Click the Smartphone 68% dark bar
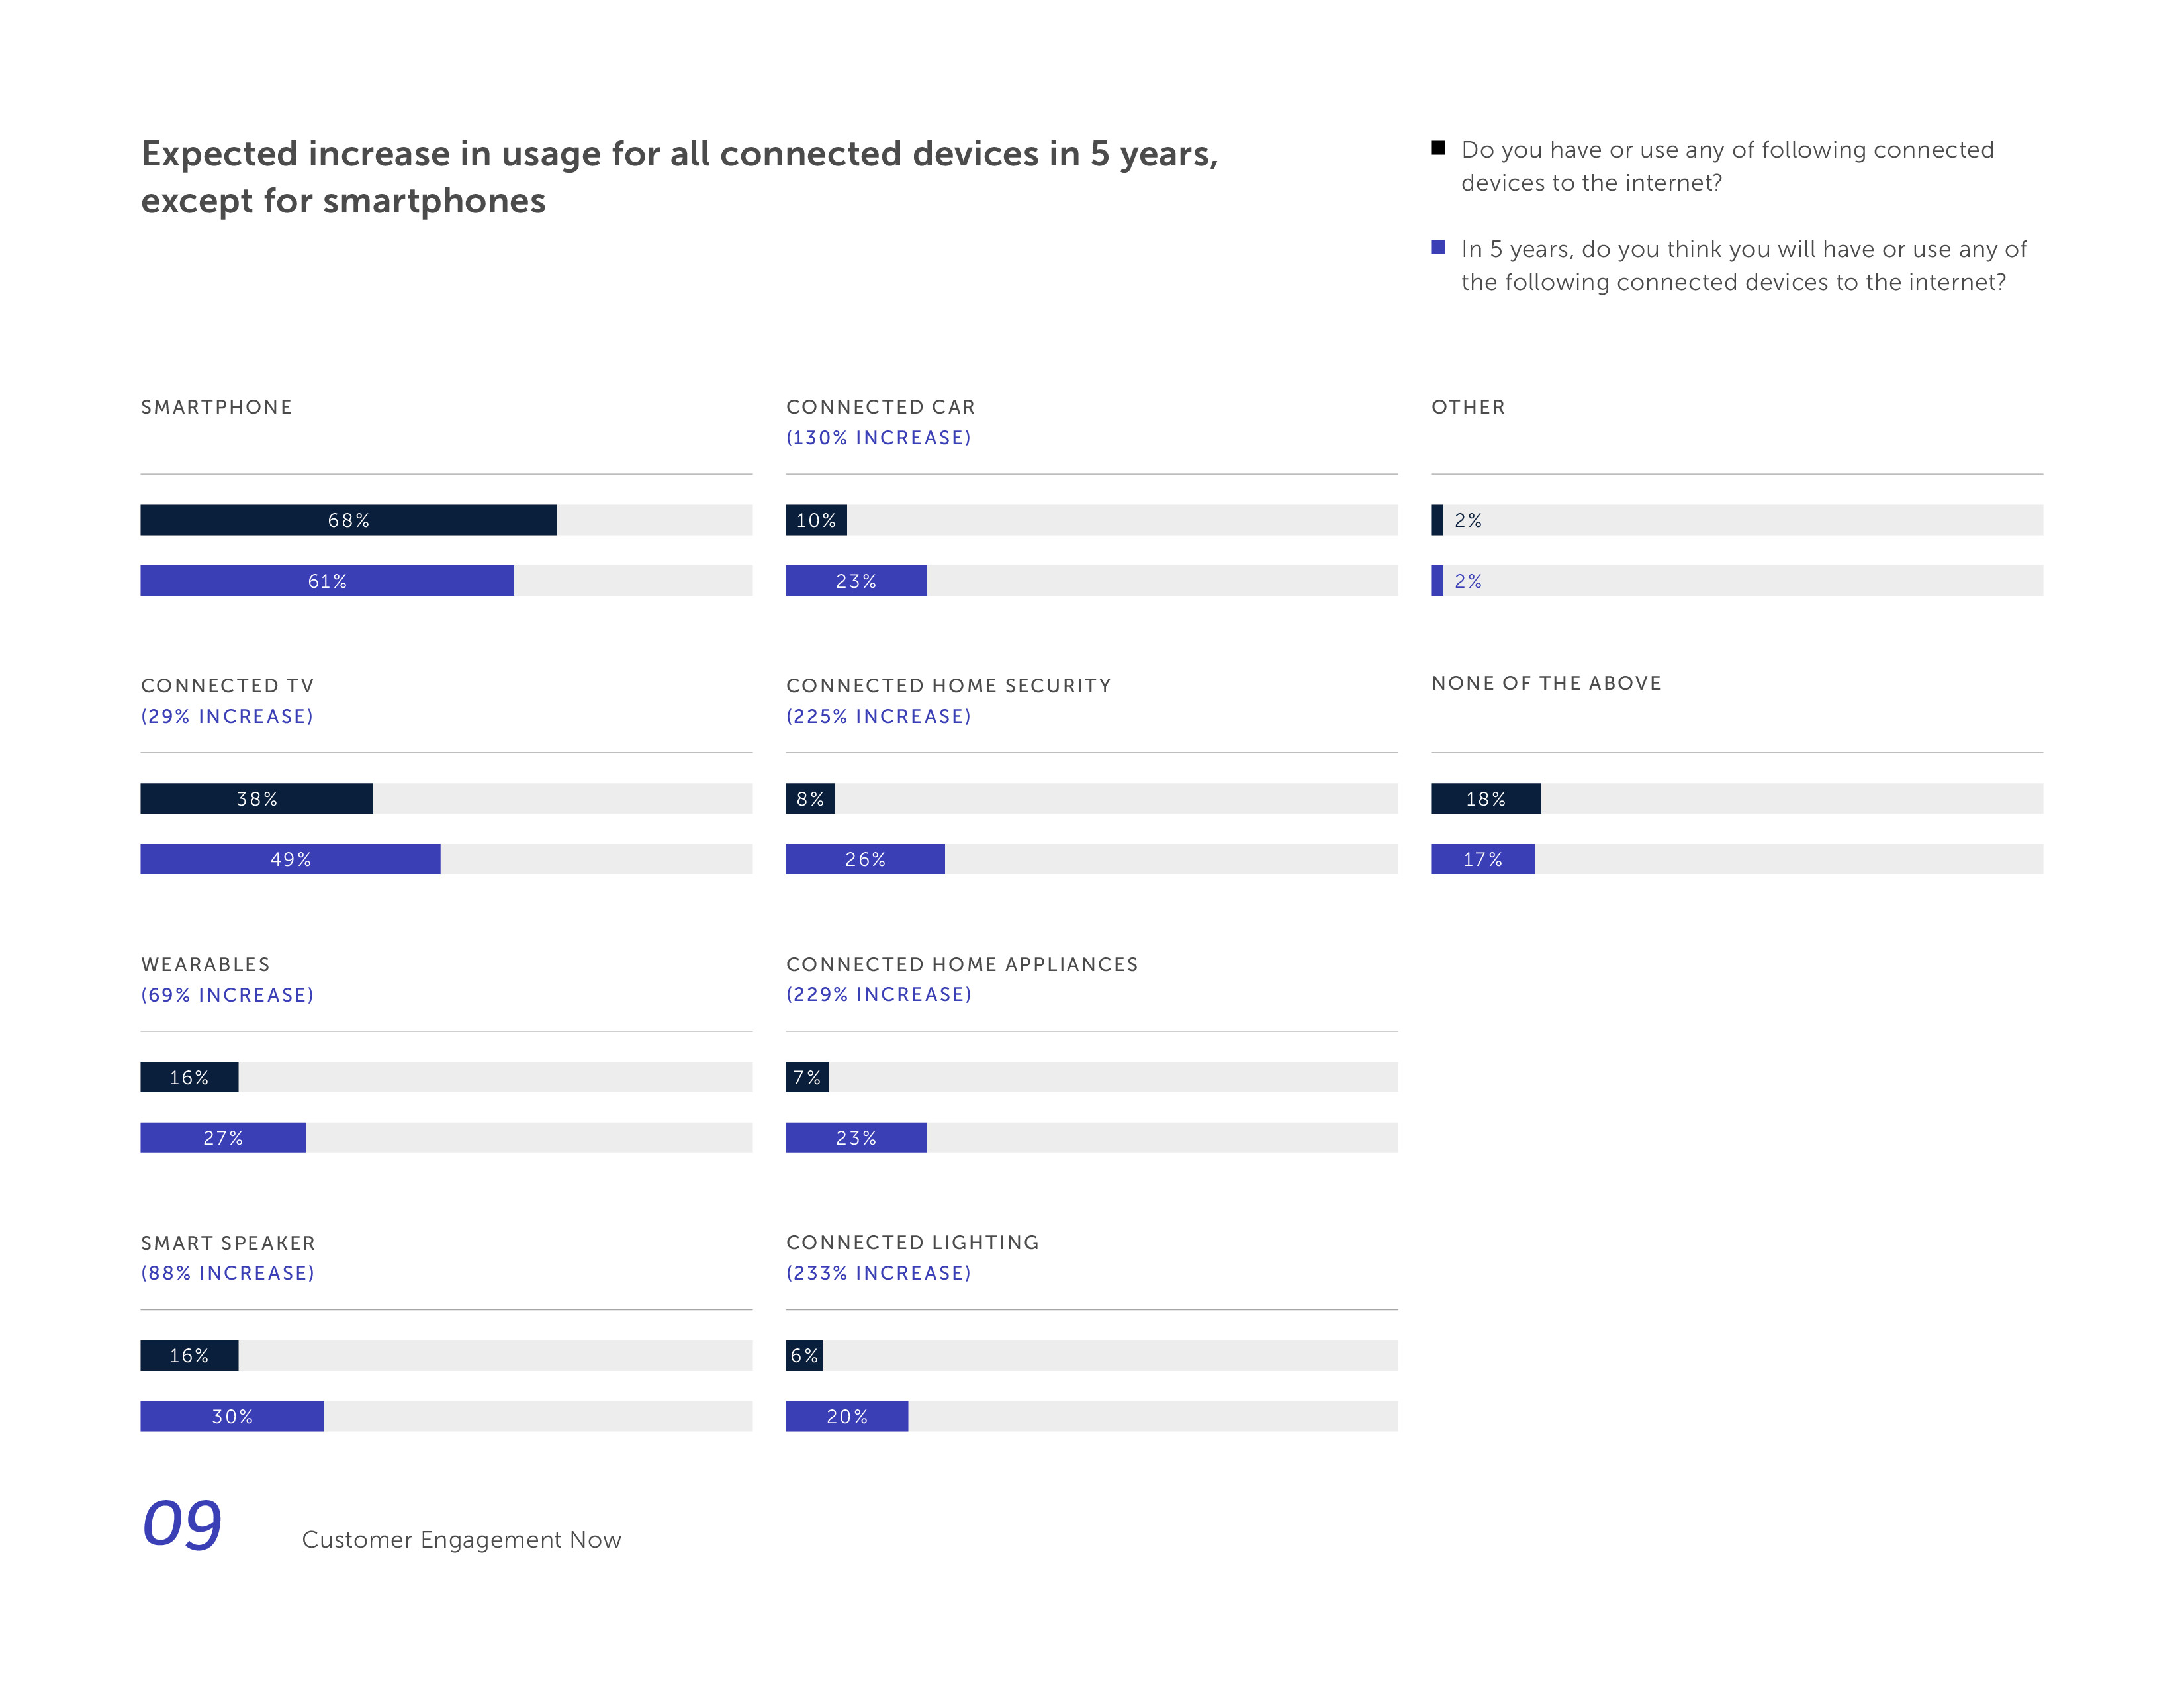 [x=348, y=520]
